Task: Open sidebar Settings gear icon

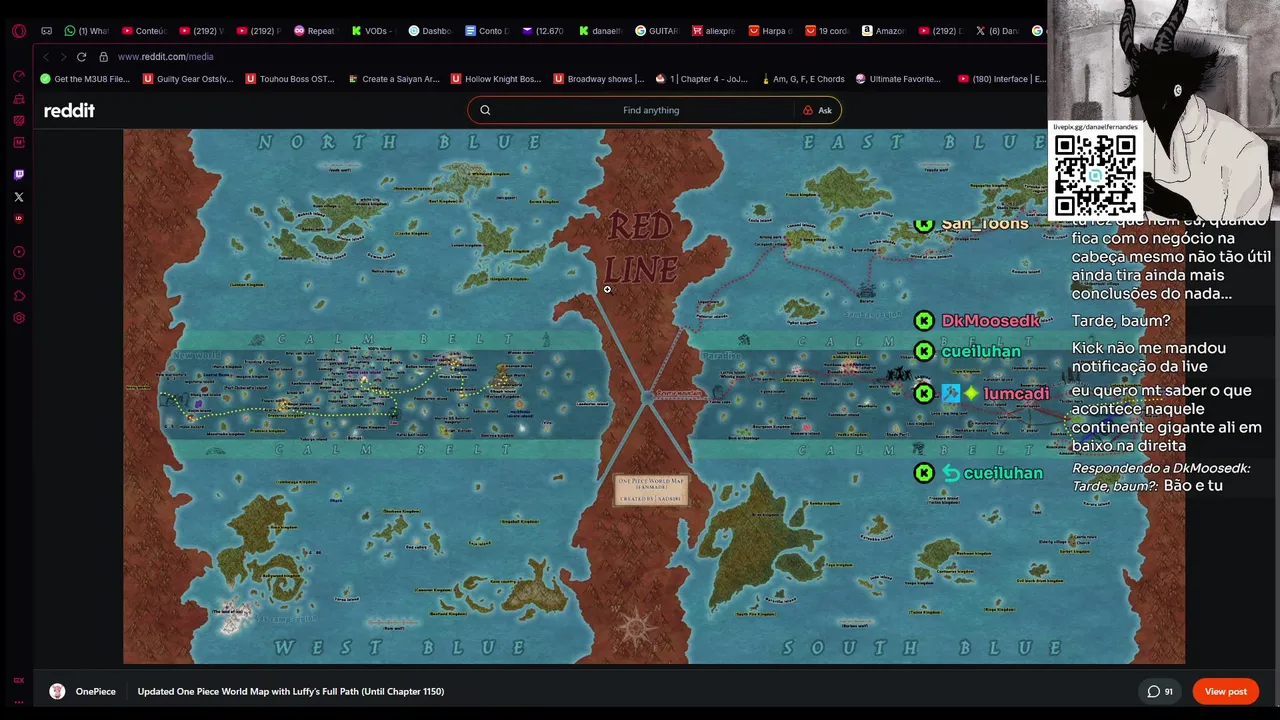Action: coord(18,318)
